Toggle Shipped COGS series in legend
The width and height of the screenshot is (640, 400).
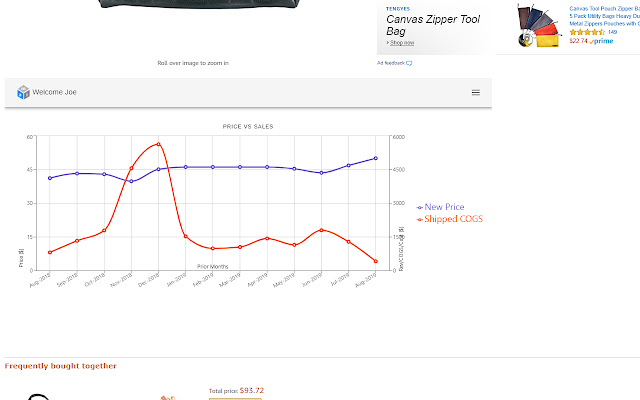click(449, 219)
